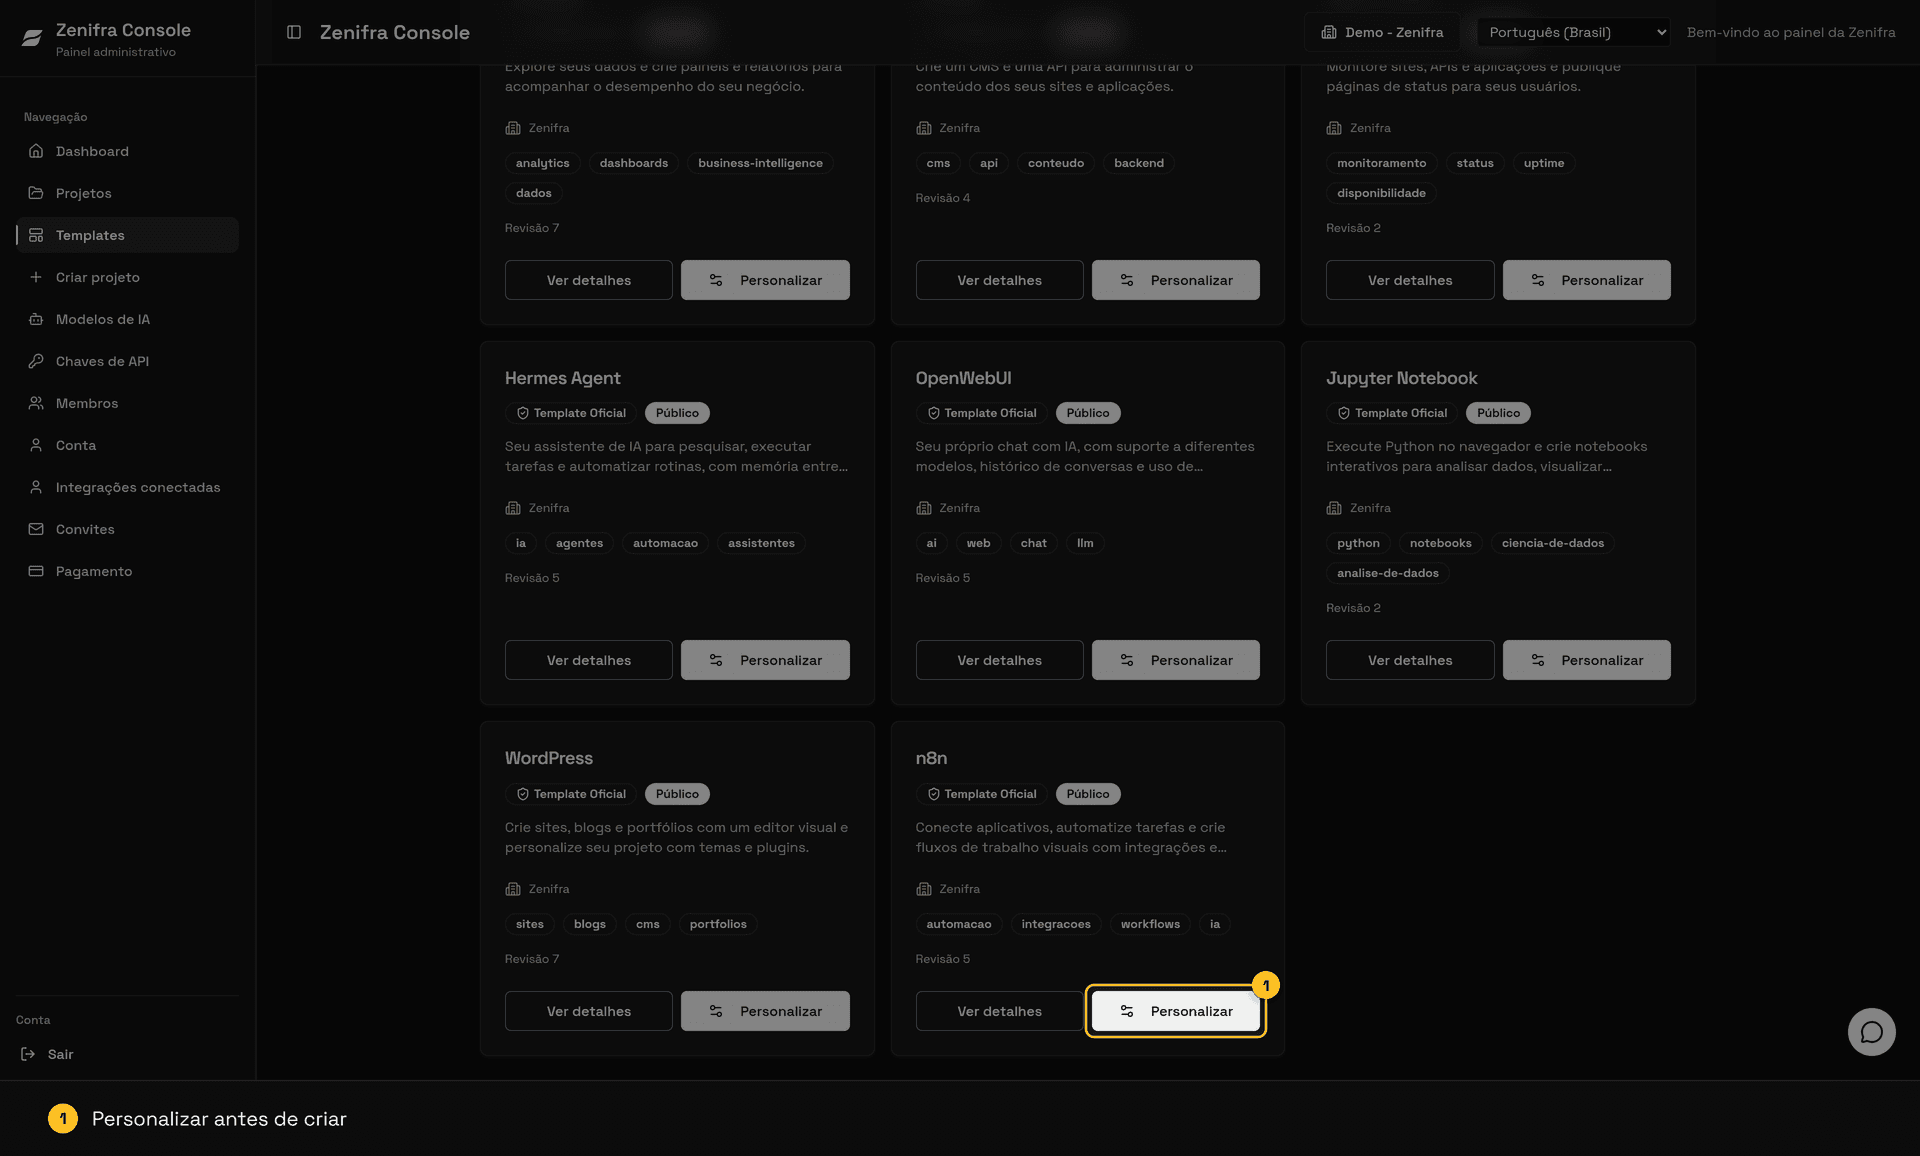
Task: Click Ver detalhes on the n8n card
Action: [x=999, y=1011]
